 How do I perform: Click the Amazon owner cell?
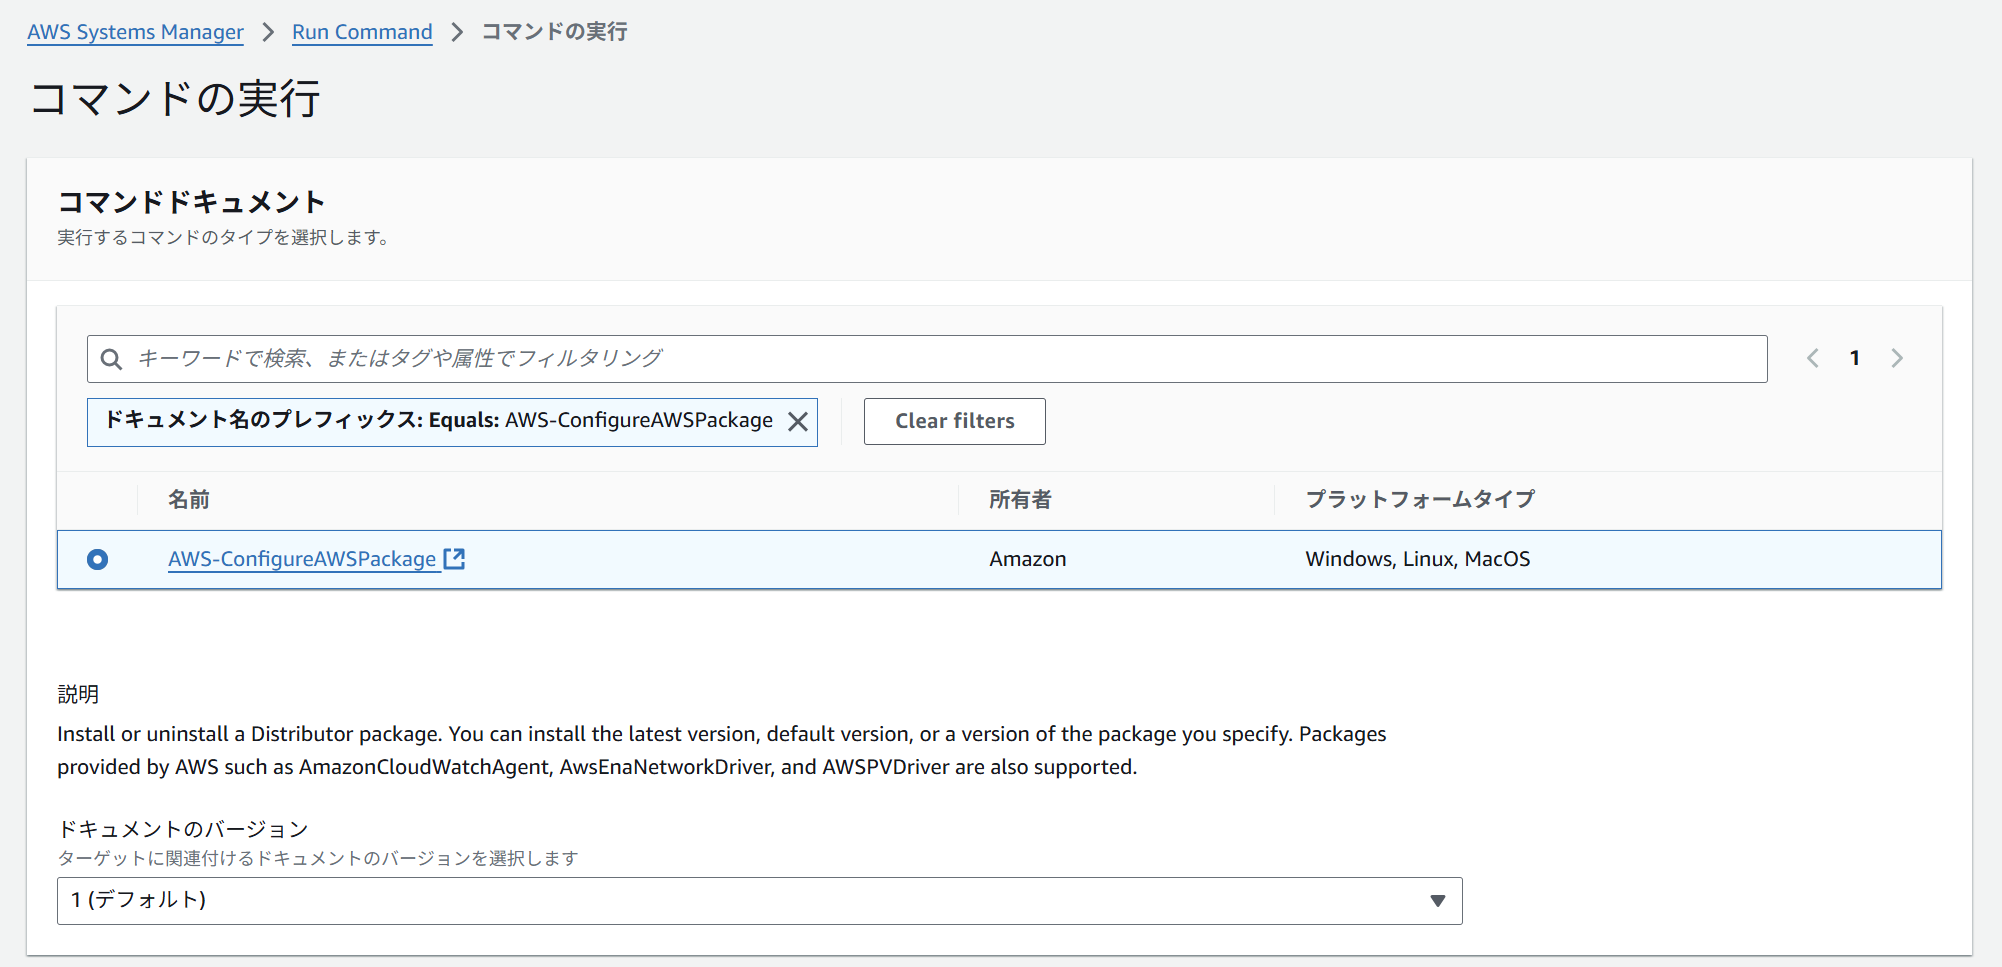tap(1028, 559)
